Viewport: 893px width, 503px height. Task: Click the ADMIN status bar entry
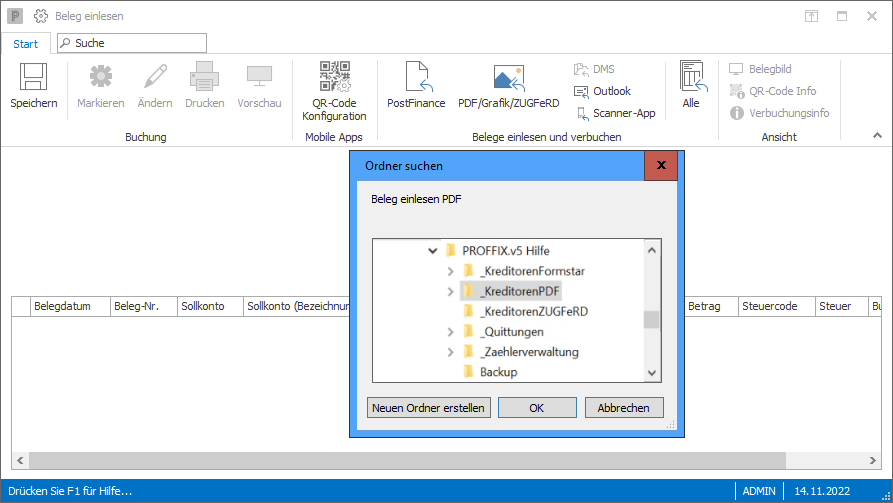click(x=759, y=491)
